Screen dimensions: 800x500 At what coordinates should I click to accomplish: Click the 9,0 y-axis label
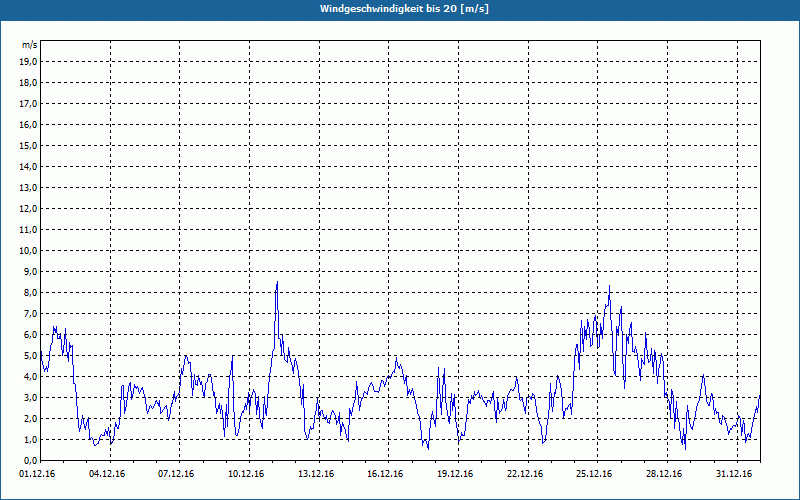[30, 271]
